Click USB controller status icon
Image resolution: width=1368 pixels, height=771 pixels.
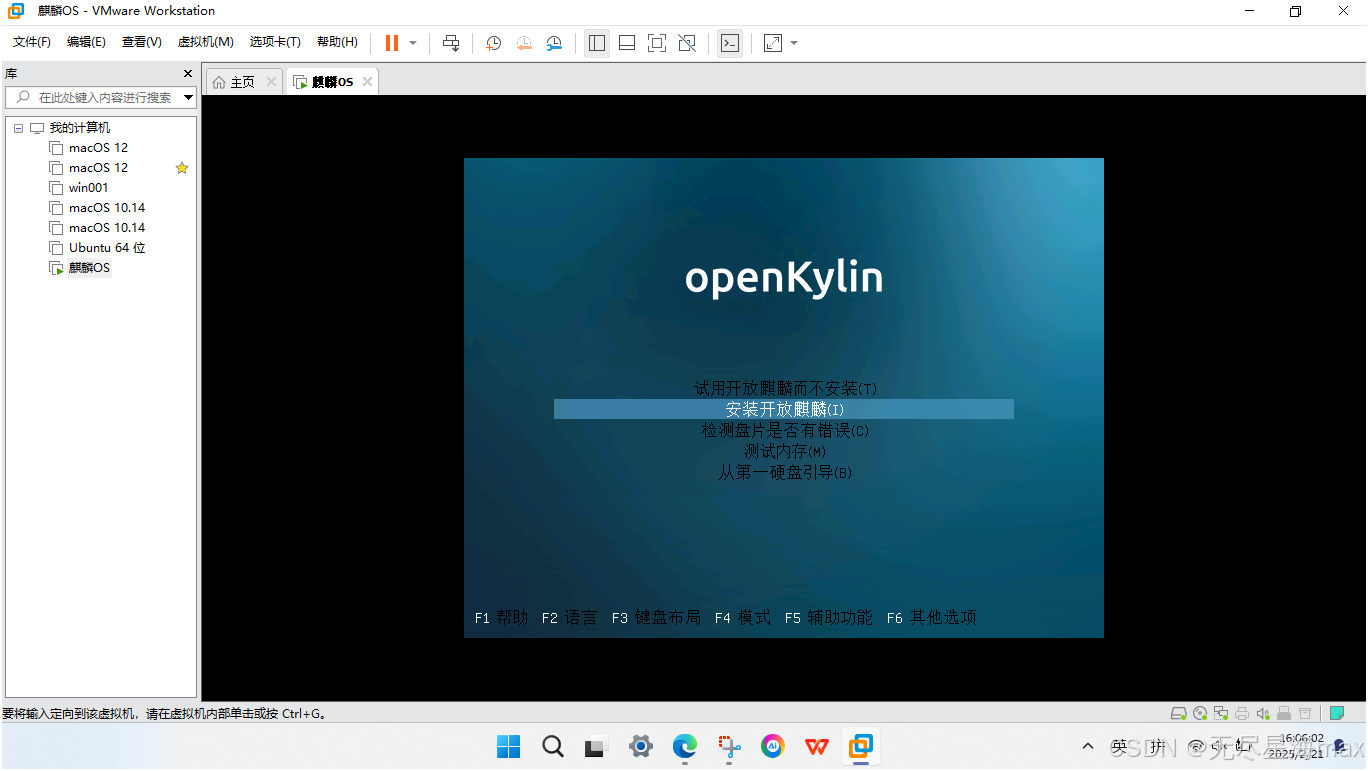1284,713
